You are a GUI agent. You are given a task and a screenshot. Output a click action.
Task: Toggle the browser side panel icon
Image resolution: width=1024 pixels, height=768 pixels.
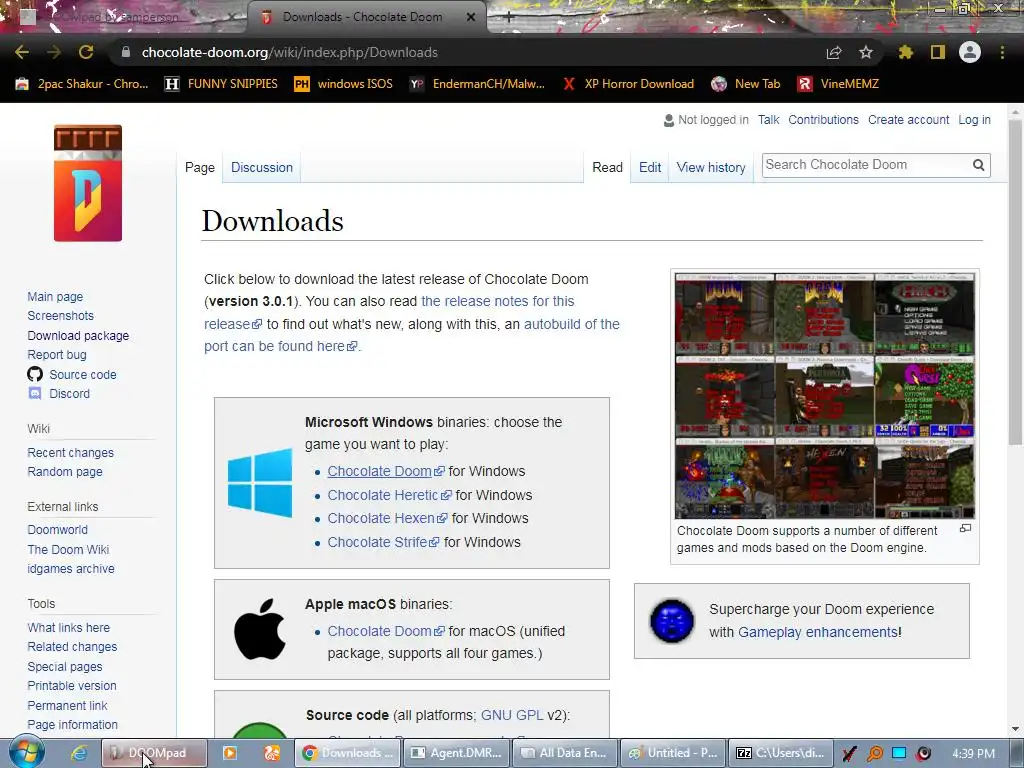(x=938, y=52)
